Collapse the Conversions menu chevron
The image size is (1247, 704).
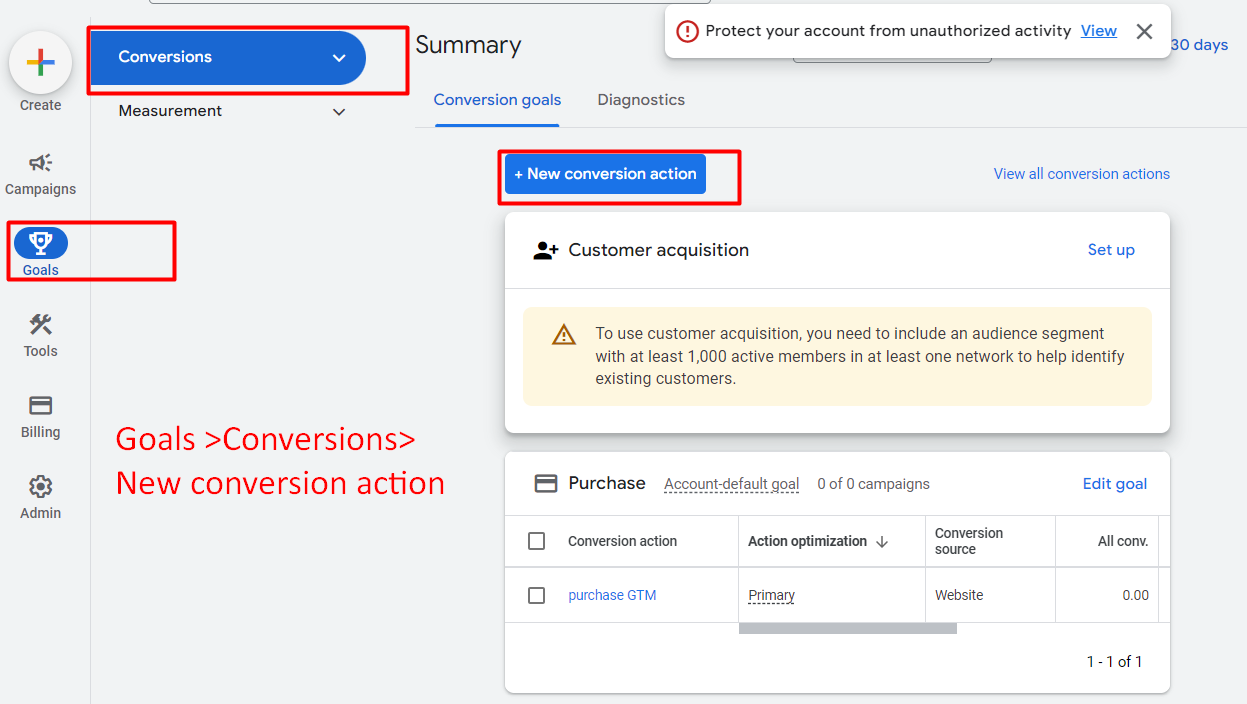click(x=339, y=58)
